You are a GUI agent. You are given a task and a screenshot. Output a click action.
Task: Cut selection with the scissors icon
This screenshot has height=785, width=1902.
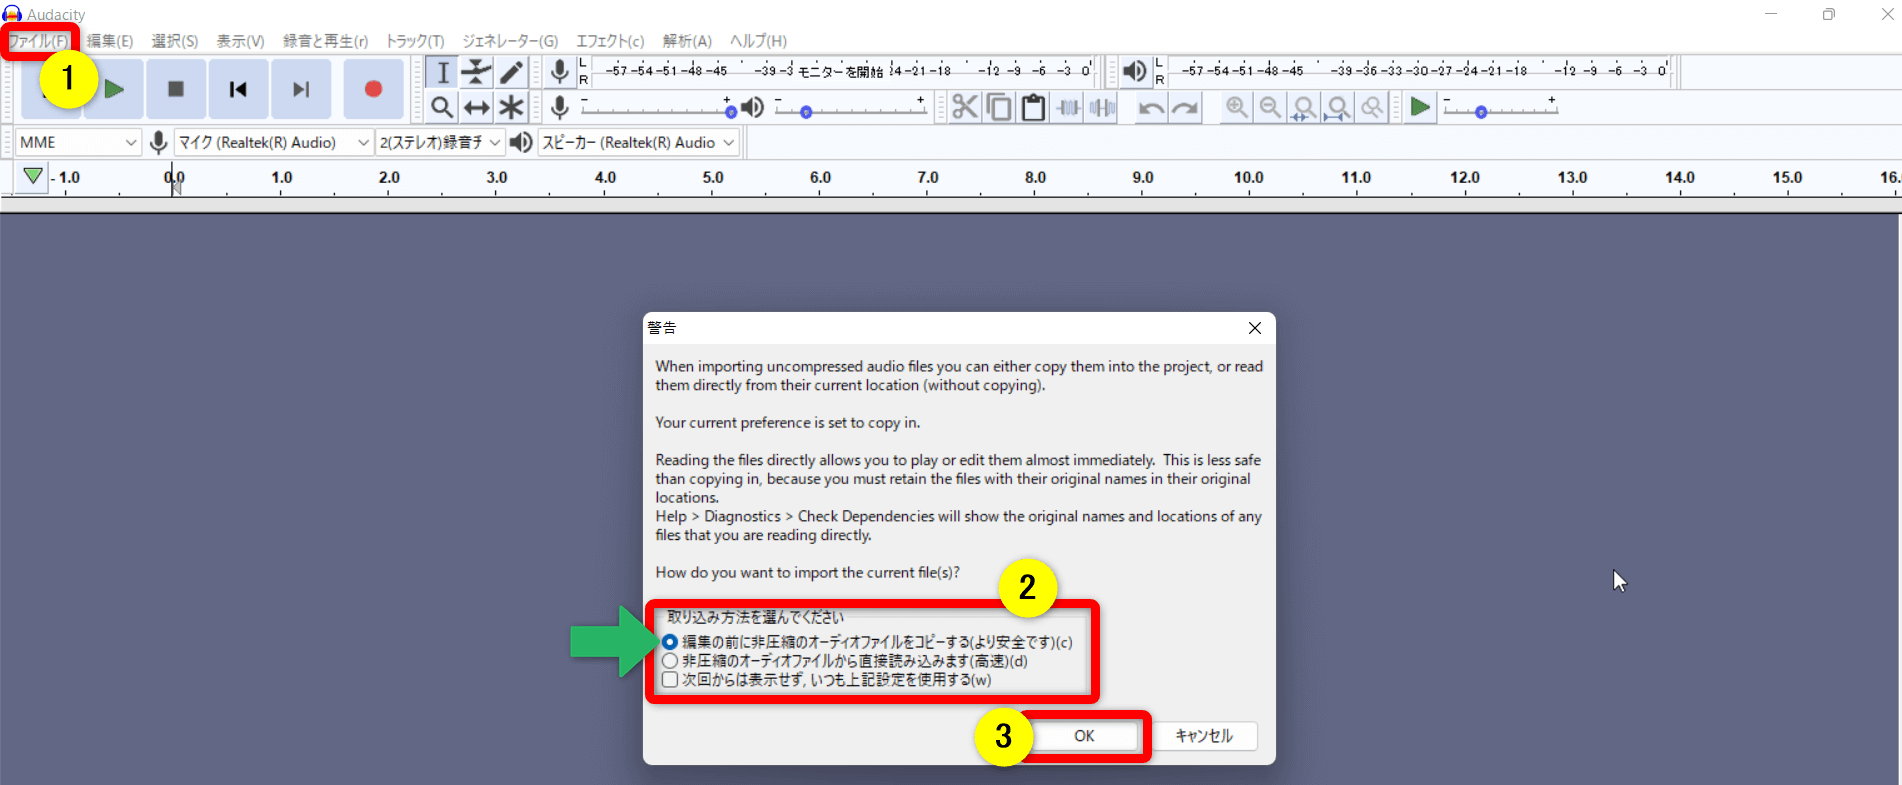click(965, 107)
